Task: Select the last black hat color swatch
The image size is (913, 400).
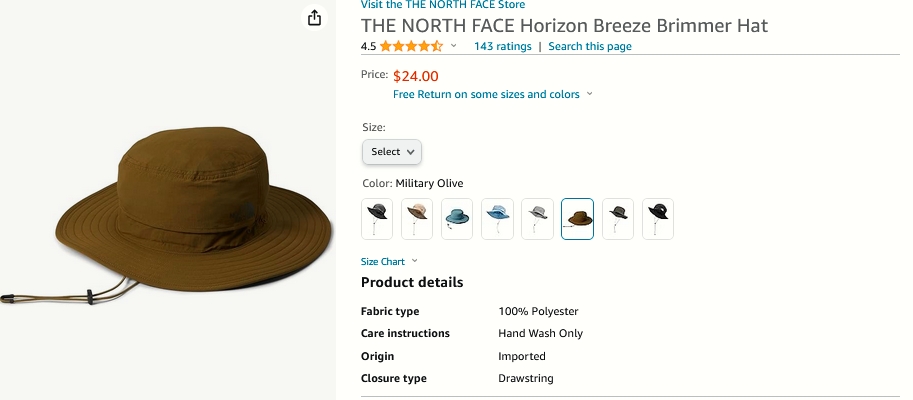Action: (x=658, y=219)
